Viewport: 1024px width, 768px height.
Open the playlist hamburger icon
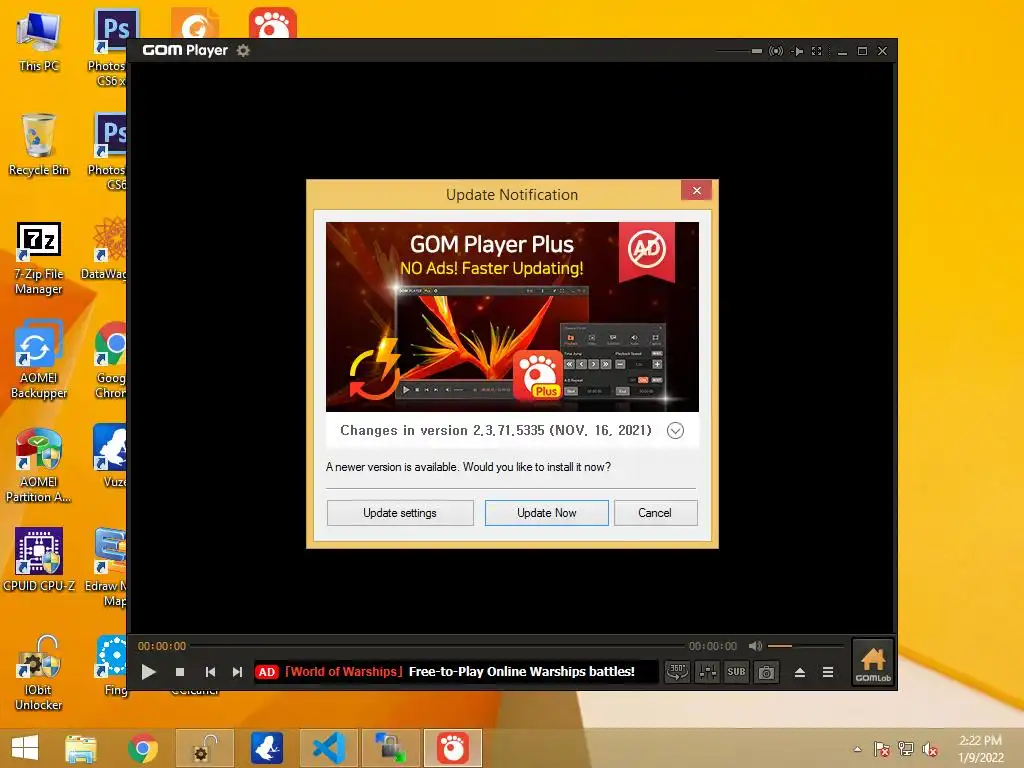[828, 672]
